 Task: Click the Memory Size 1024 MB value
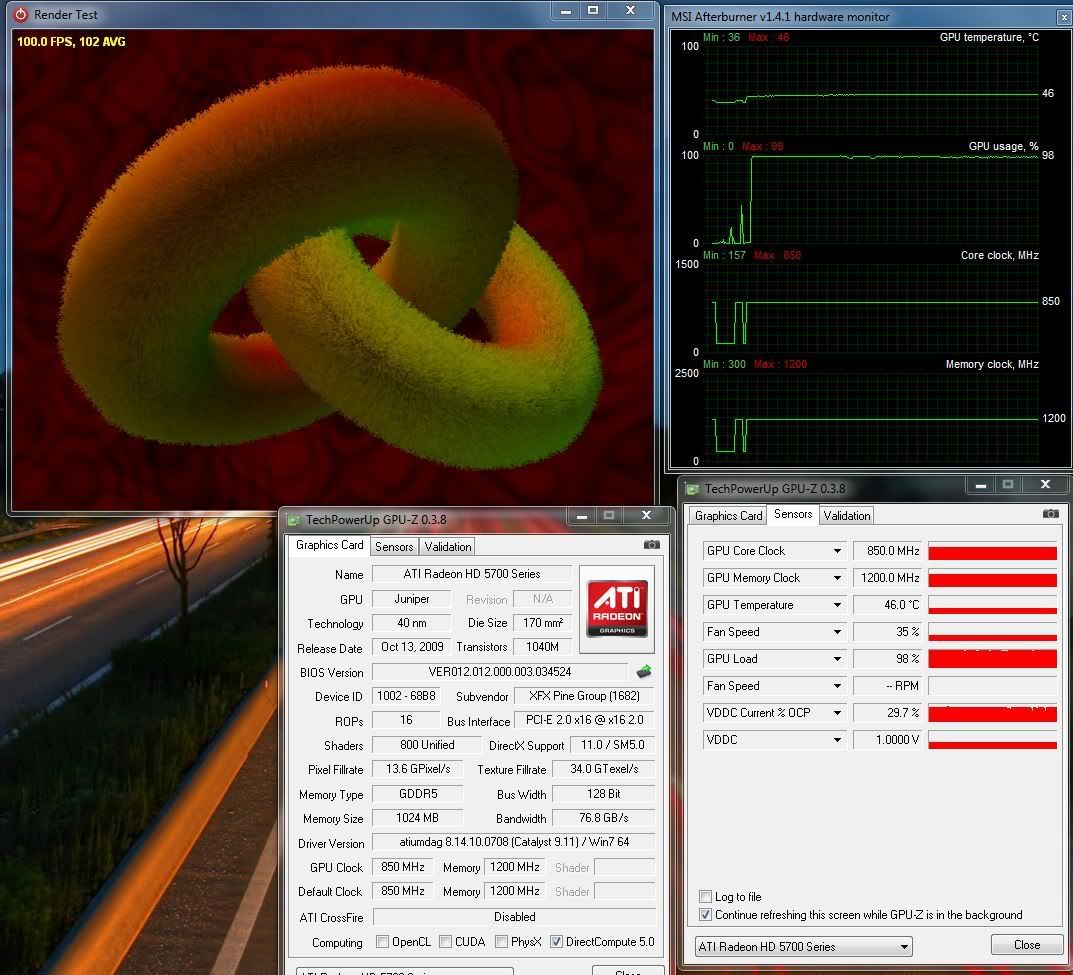point(417,818)
